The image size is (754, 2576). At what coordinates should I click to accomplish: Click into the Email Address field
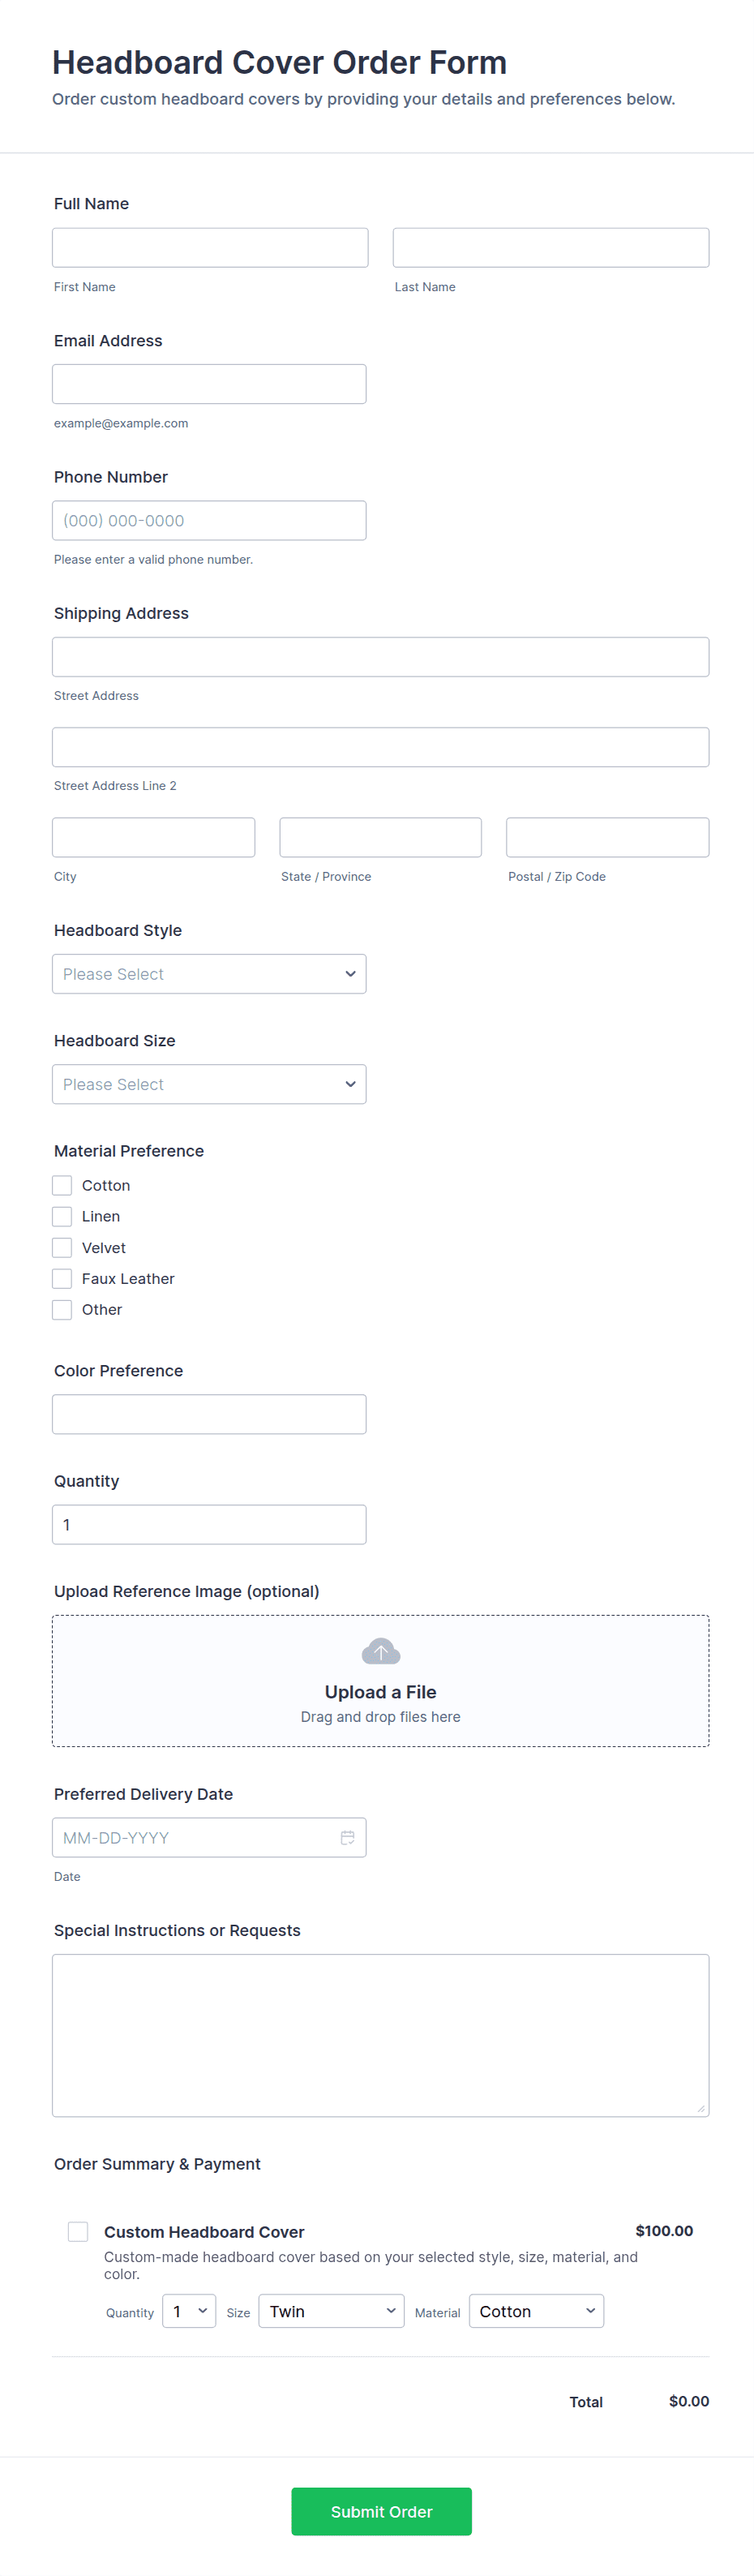pos(209,384)
